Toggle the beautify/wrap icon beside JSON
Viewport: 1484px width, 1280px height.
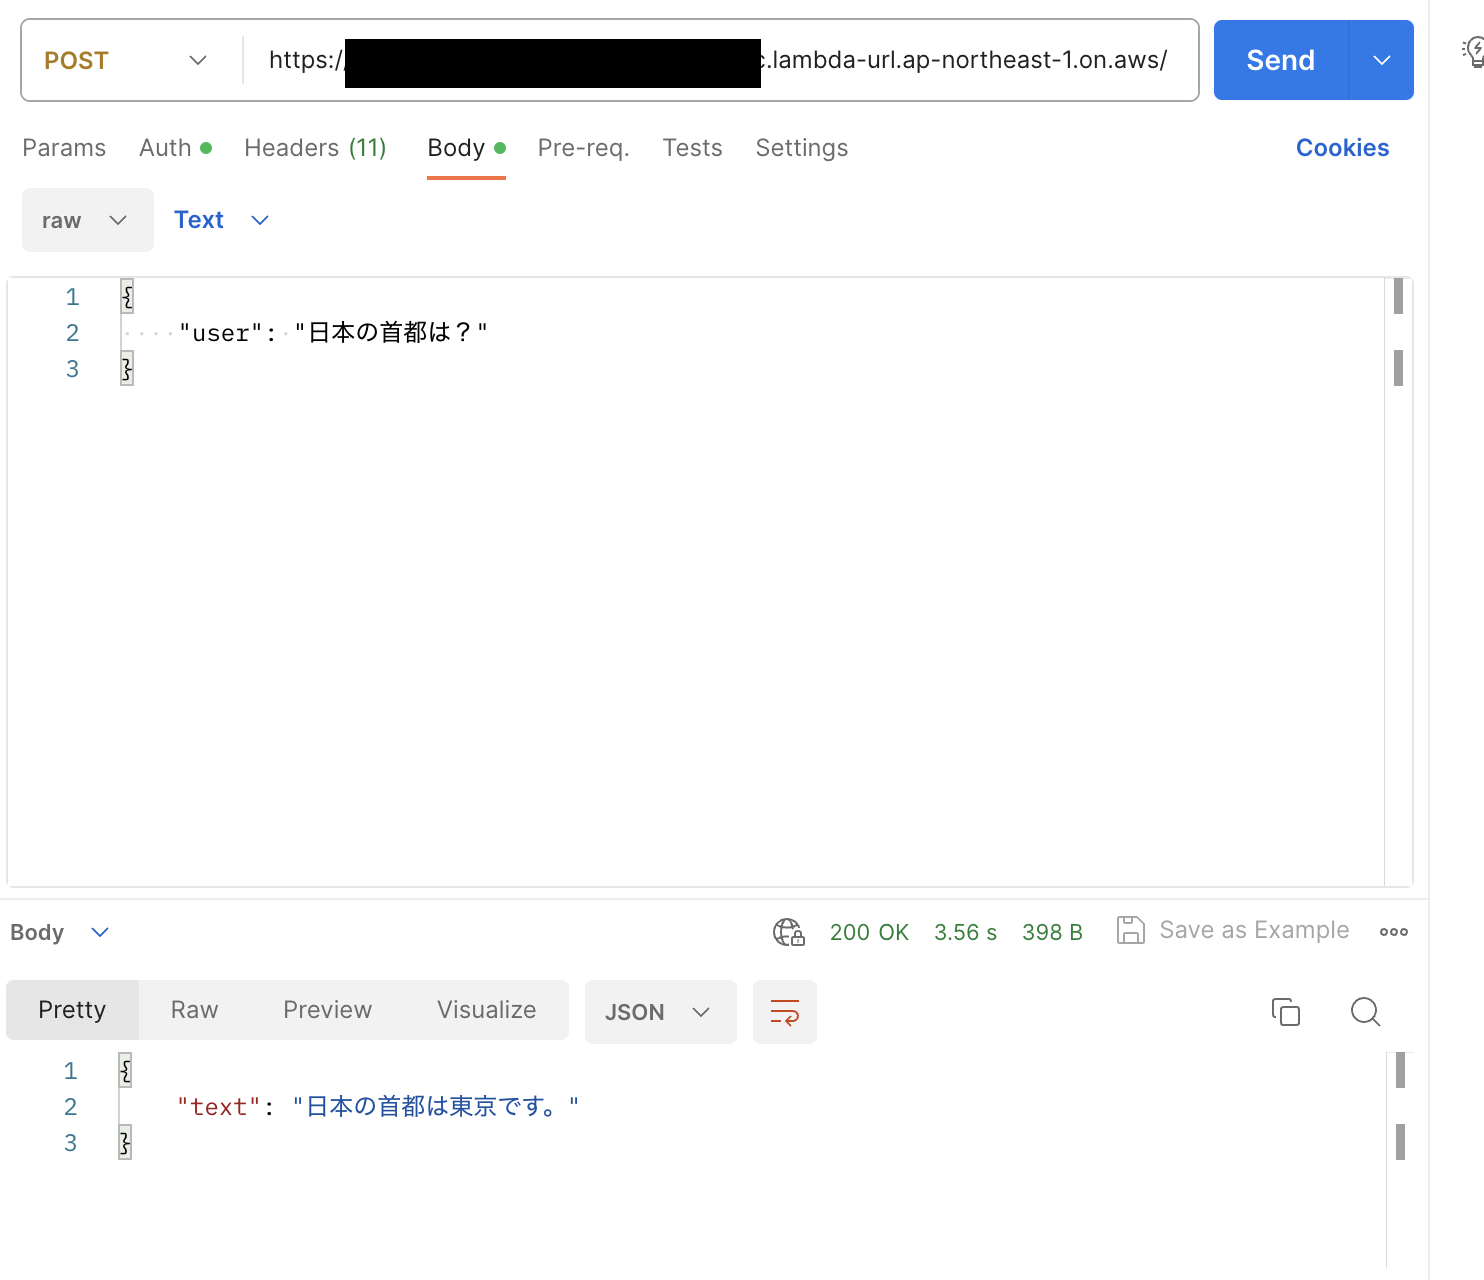point(785,1012)
